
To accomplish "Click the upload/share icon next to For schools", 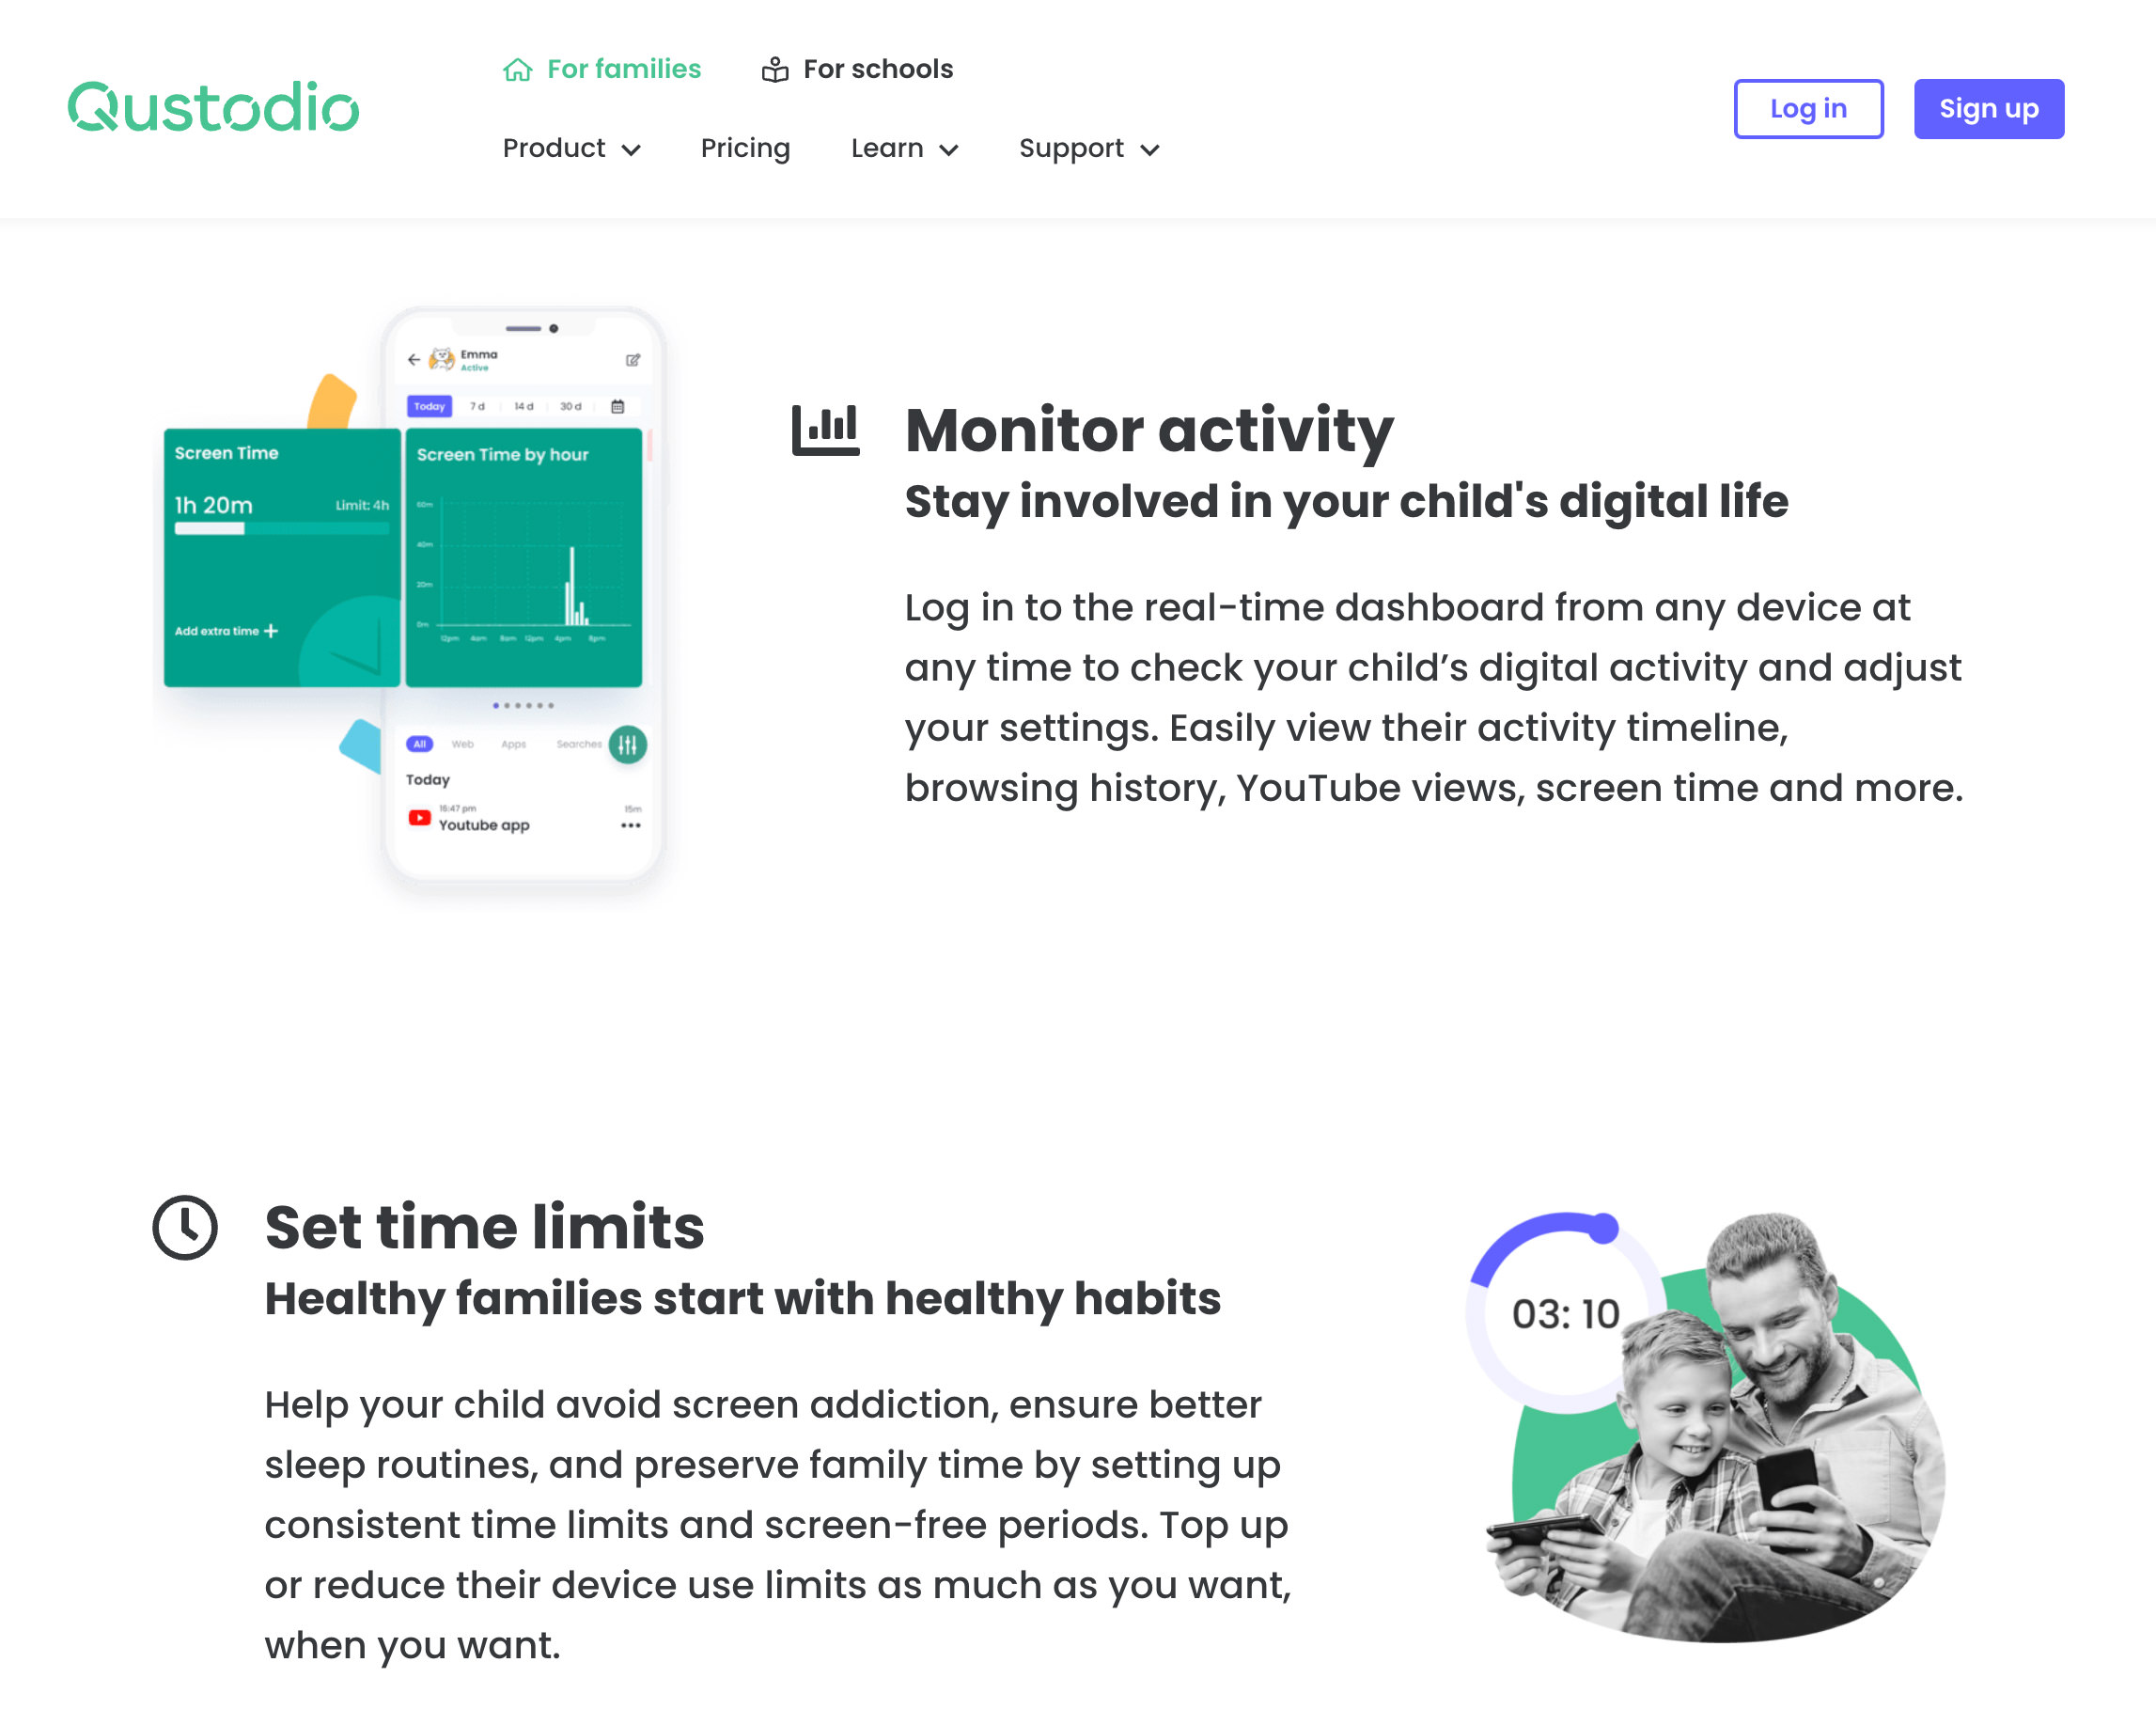I will (x=773, y=69).
